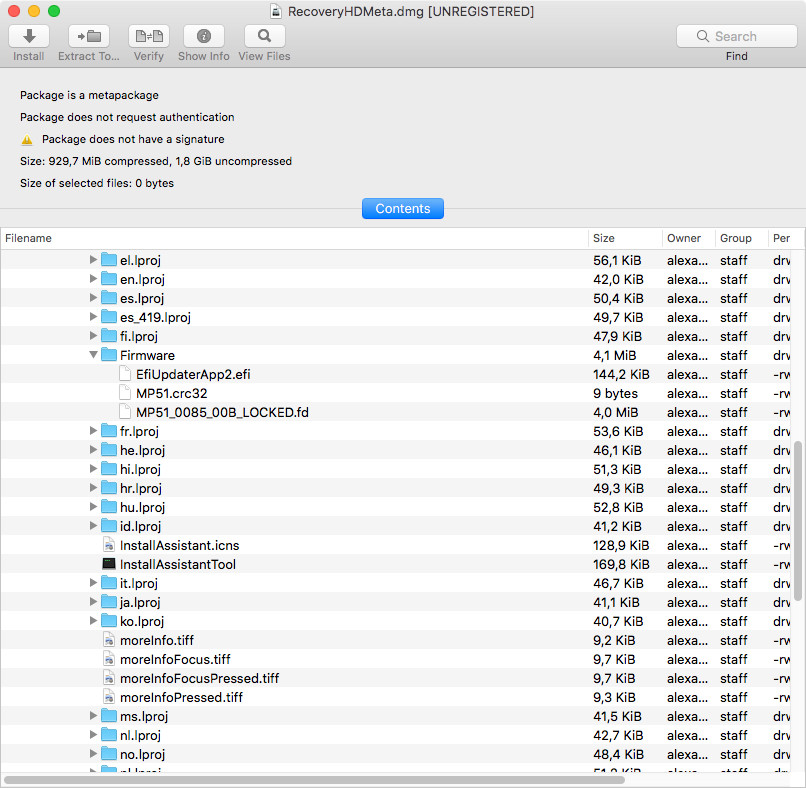Image resolution: width=806 pixels, height=788 pixels.
Task: Select the EfiUpdaterApp2.efi filename
Action: (193, 374)
